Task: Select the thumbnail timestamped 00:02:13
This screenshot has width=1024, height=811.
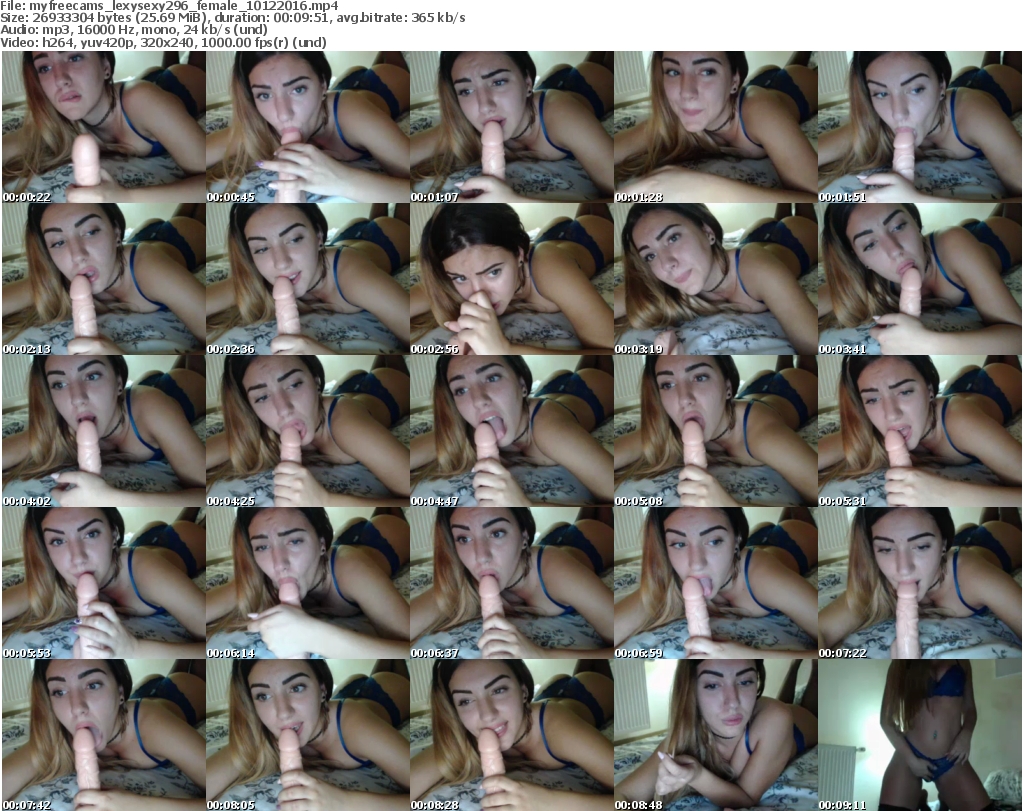Action: [x=103, y=279]
